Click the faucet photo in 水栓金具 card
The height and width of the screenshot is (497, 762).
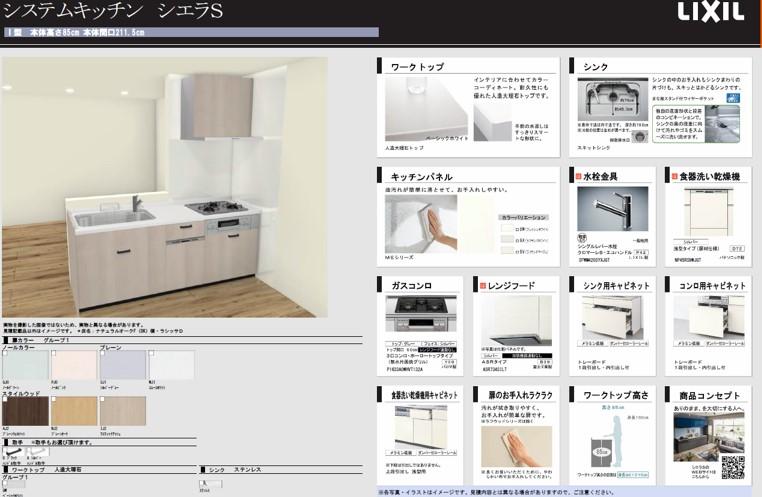click(612, 208)
